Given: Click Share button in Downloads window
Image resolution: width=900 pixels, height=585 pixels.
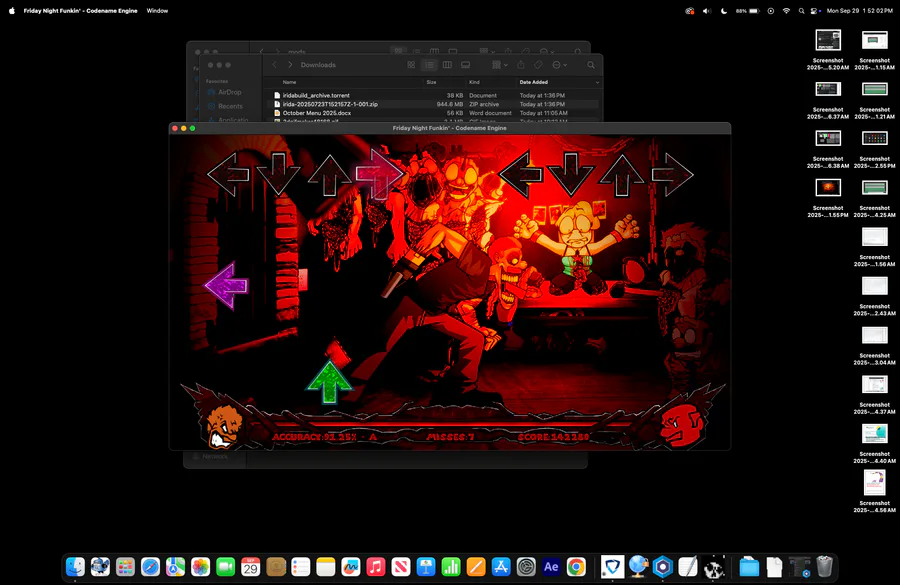Looking at the screenshot, I should click(x=521, y=65).
